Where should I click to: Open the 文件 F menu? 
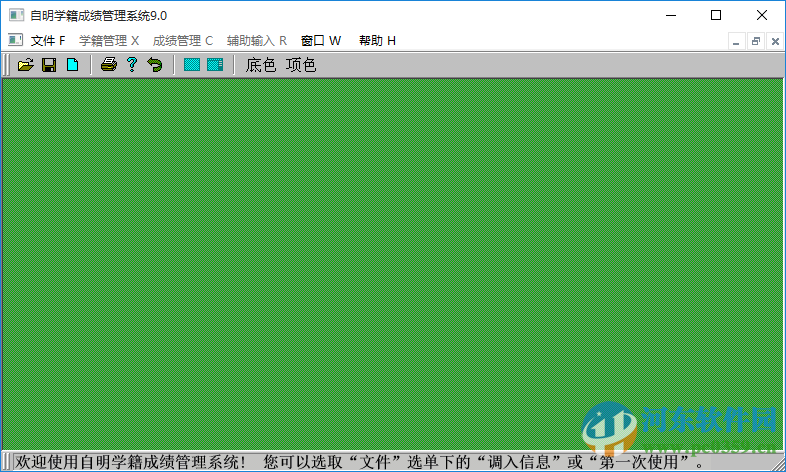[x=48, y=41]
